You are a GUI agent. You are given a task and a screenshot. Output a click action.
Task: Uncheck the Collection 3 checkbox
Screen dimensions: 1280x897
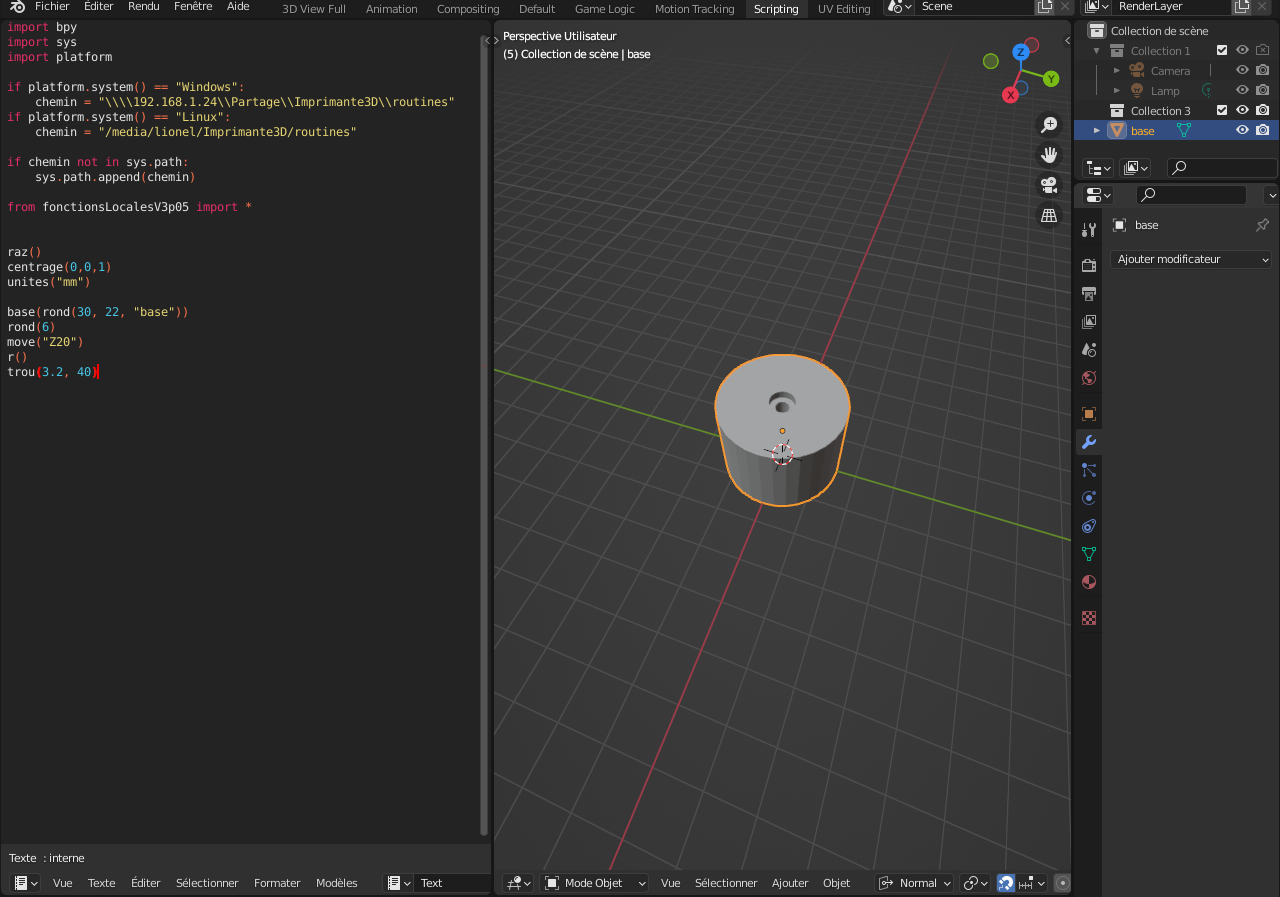coord(1222,110)
